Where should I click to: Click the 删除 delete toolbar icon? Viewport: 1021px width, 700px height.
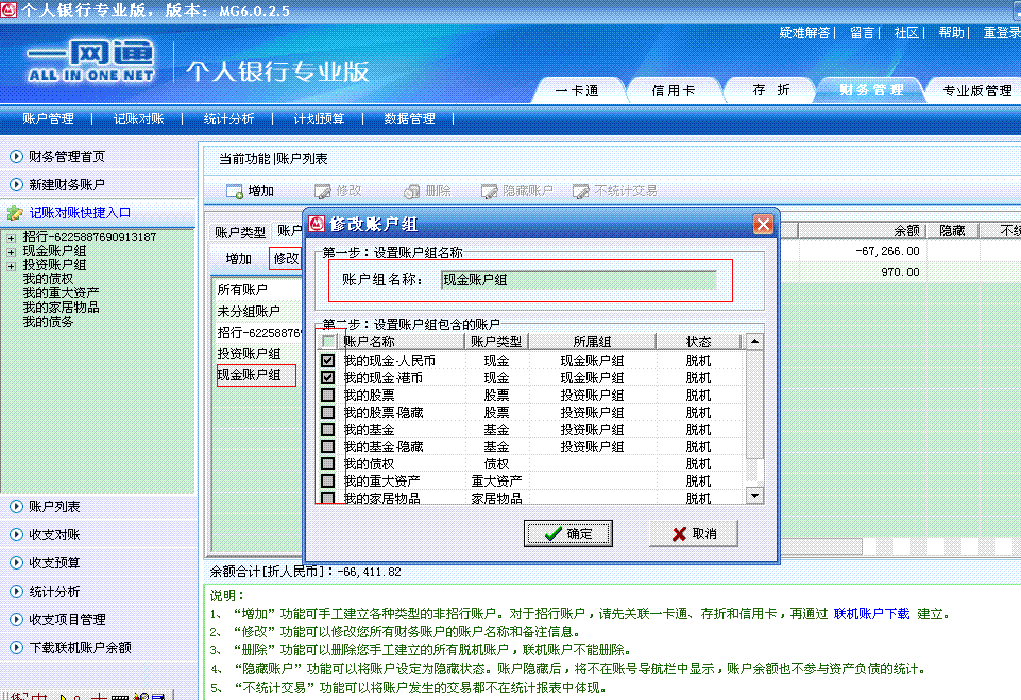(x=411, y=191)
